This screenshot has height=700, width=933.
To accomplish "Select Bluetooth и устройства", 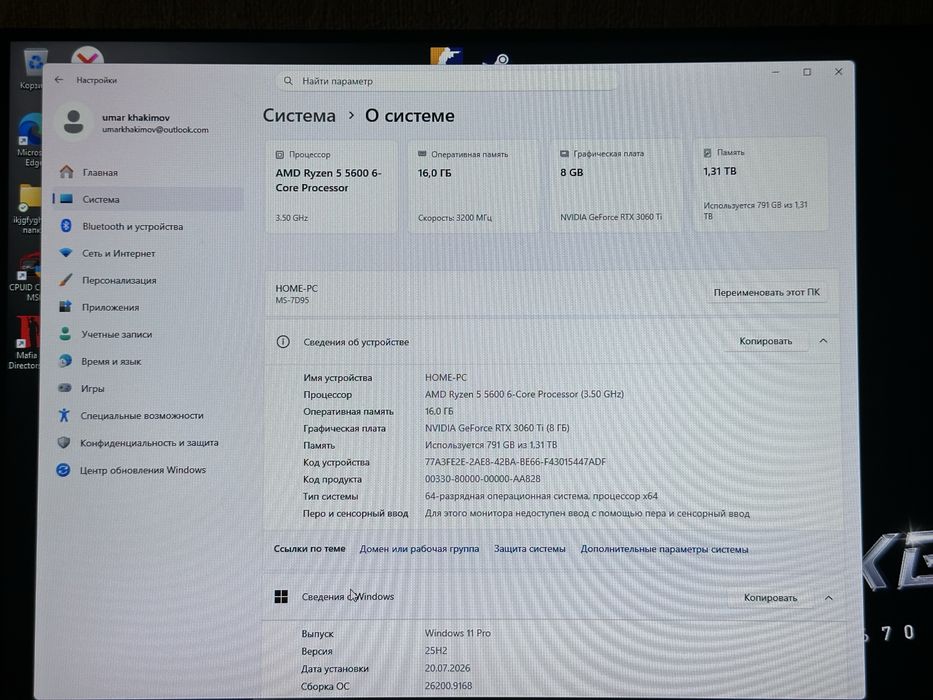I will [148, 226].
